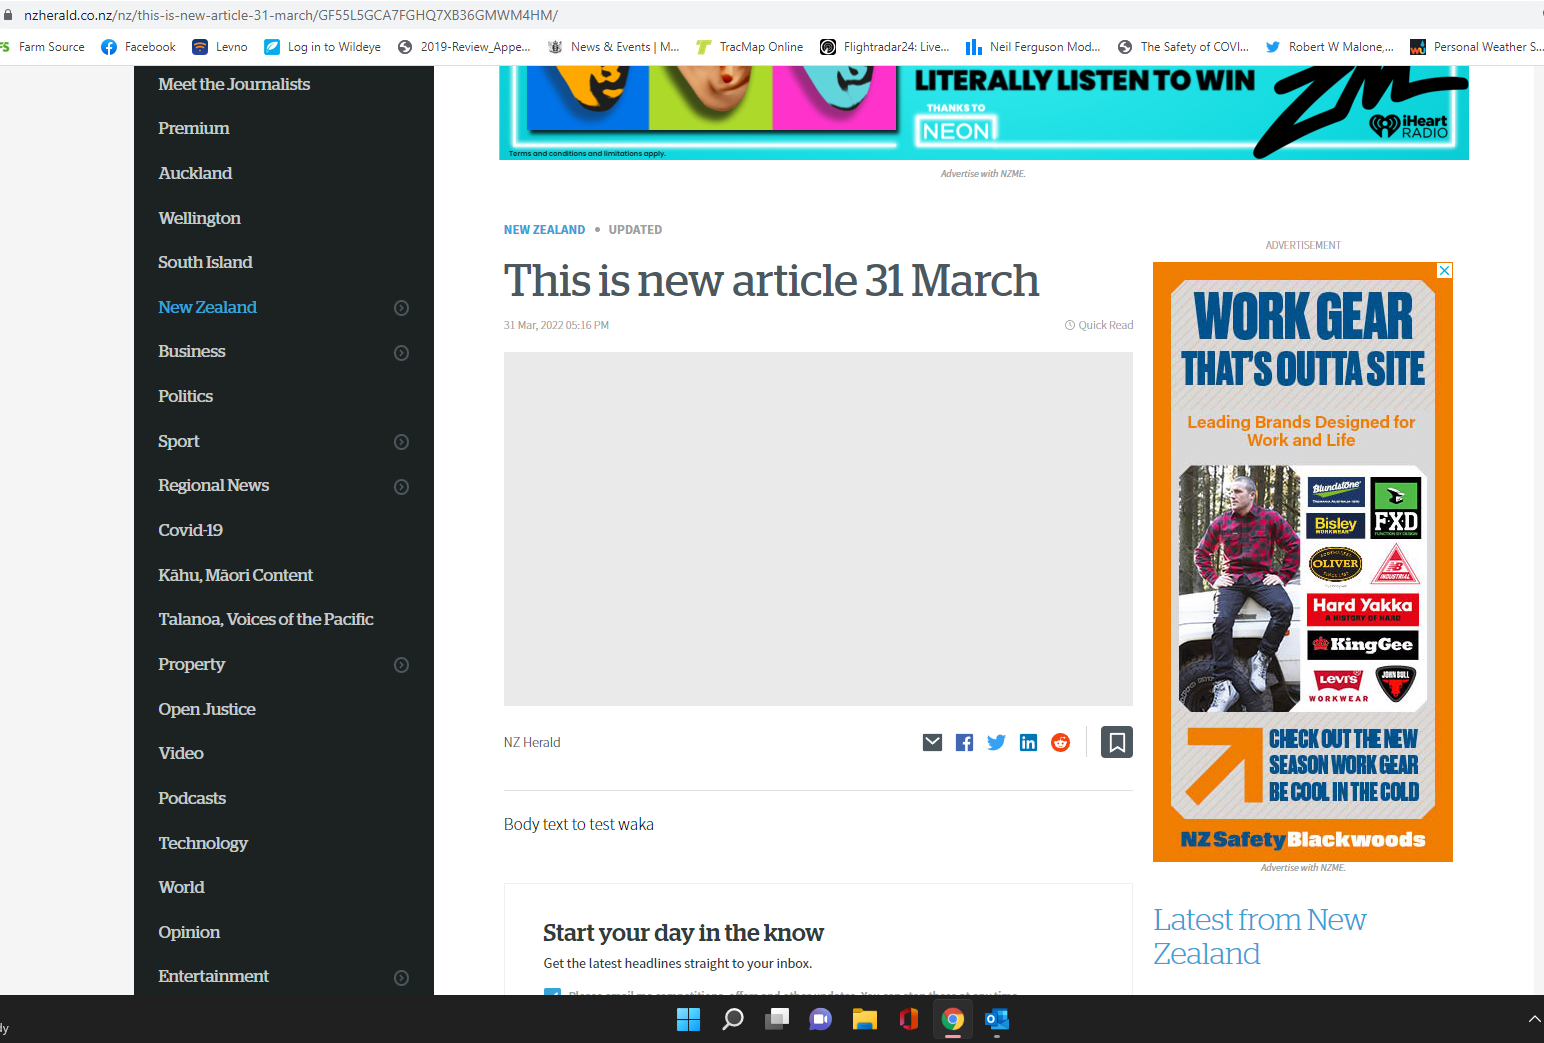The width and height of the screenshot is (1544, 1043).
Task: Click the NZ Herald author byline
Action: 532,742
